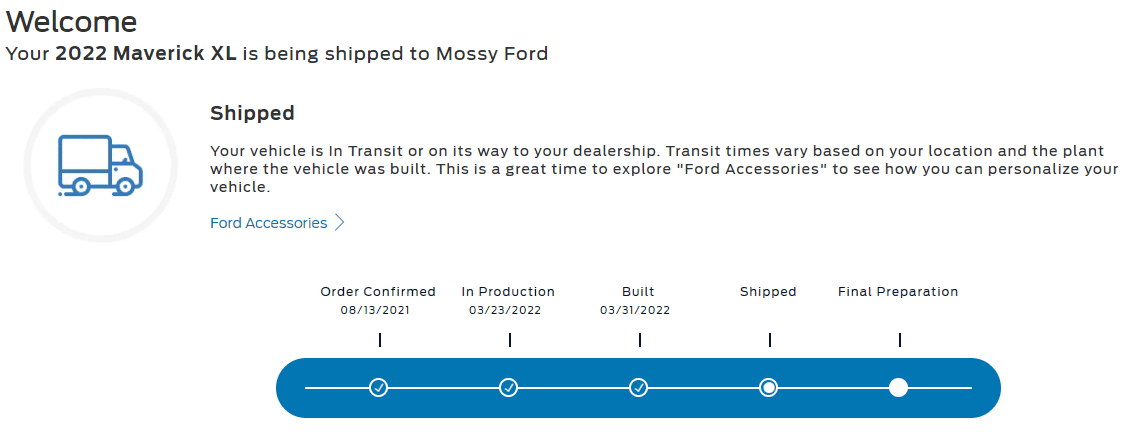Click the Order Confirmed step label
This screenshot has width=1142, height=440.
click(x=378, y=291)
